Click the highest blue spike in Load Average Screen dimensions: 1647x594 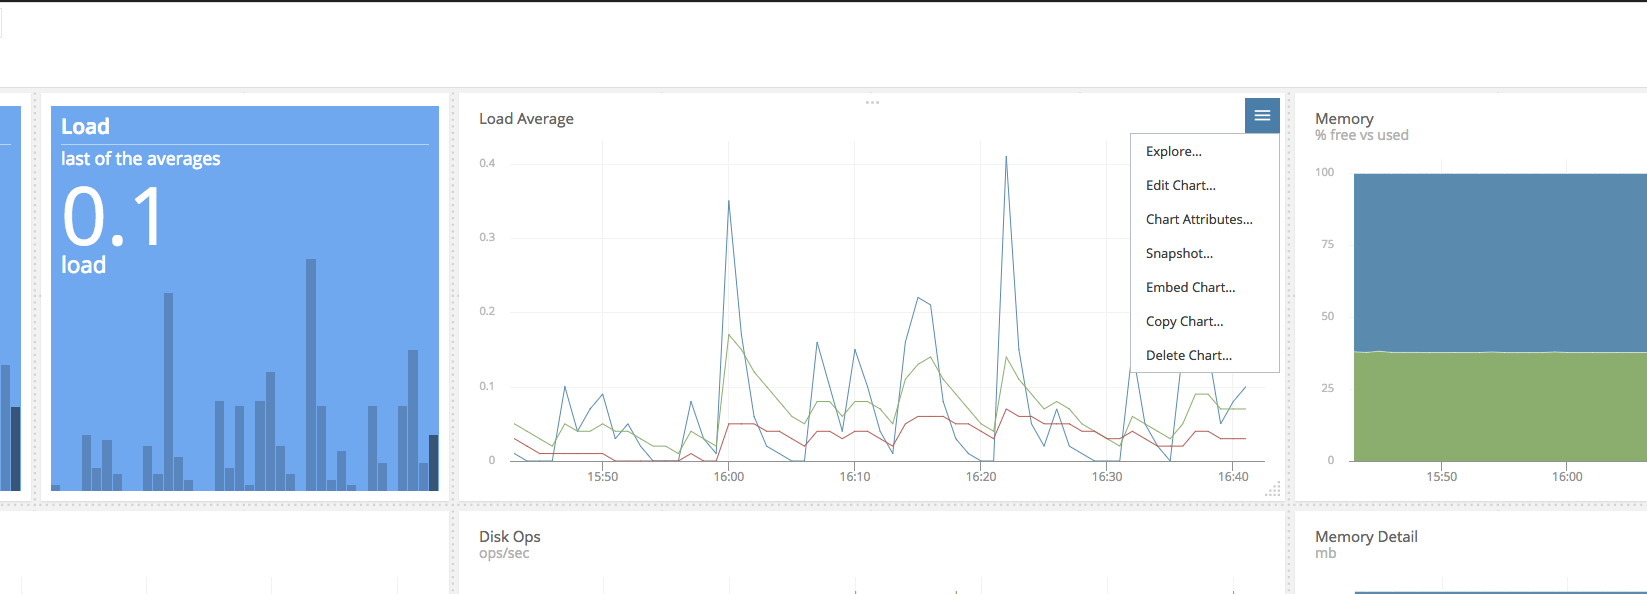click(1006, 160)
